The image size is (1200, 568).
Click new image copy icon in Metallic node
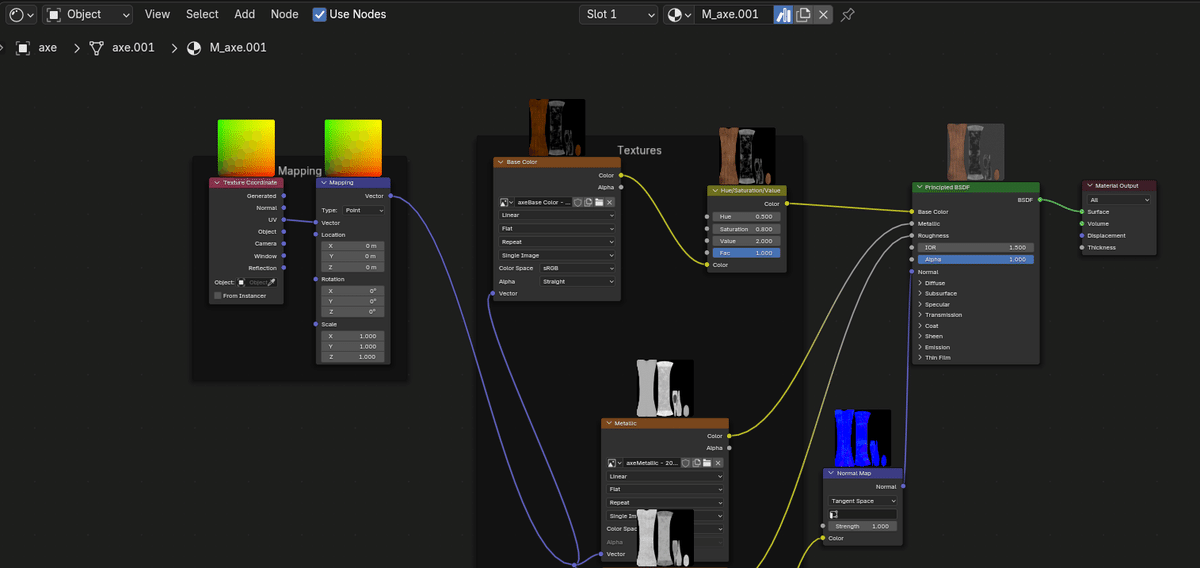point(697,463)
